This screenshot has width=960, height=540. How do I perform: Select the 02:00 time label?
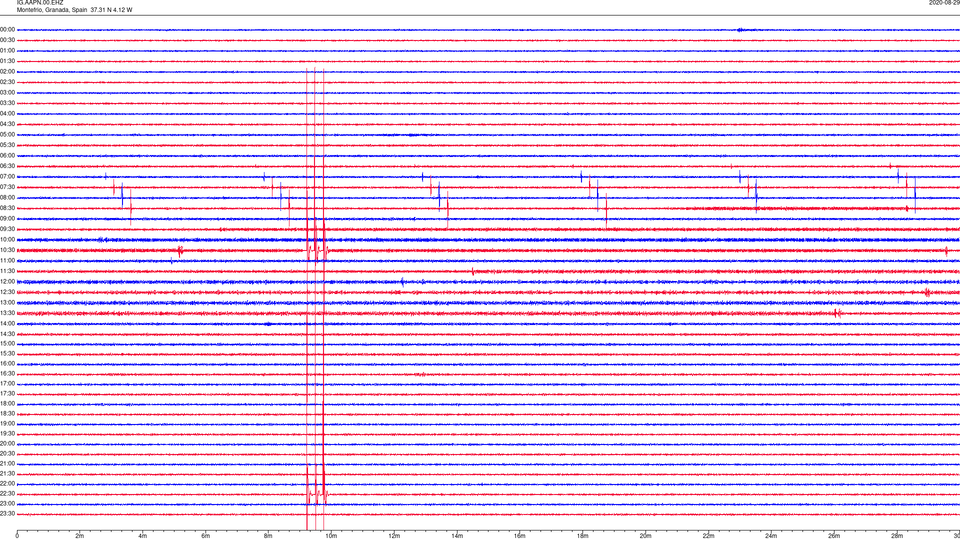[7, 72]
